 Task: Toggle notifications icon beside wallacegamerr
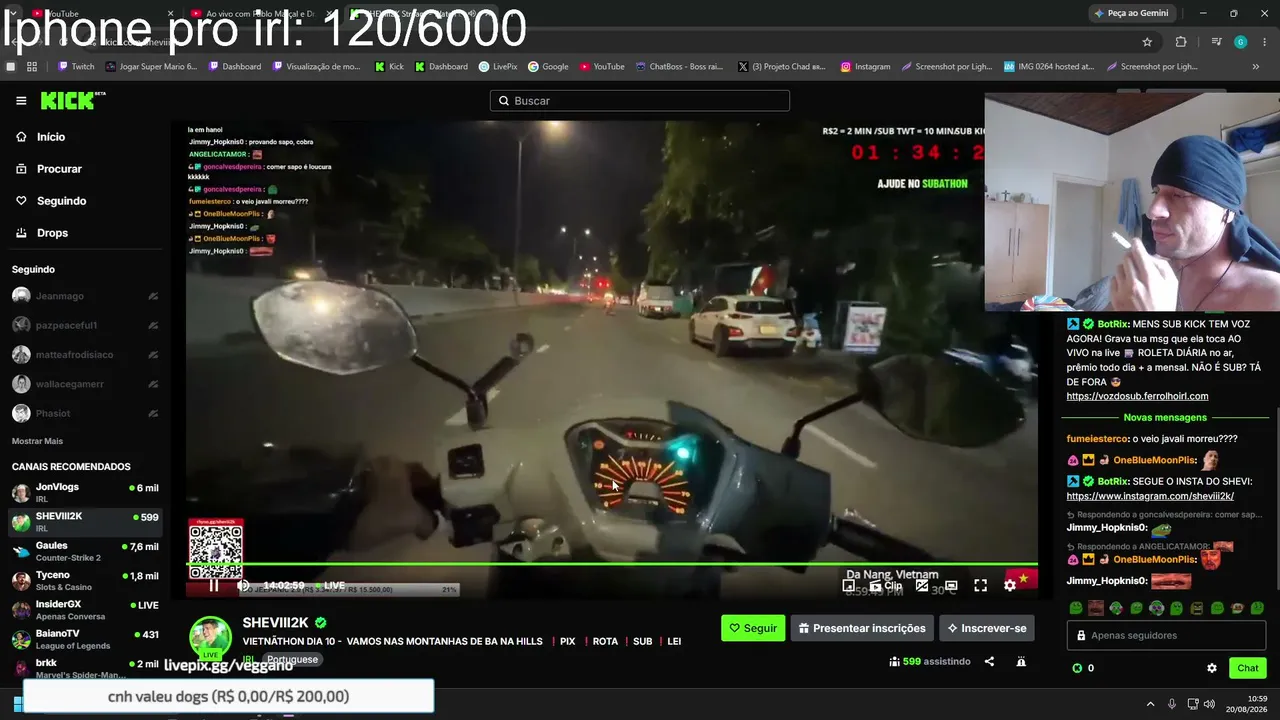tap(153, 384)
